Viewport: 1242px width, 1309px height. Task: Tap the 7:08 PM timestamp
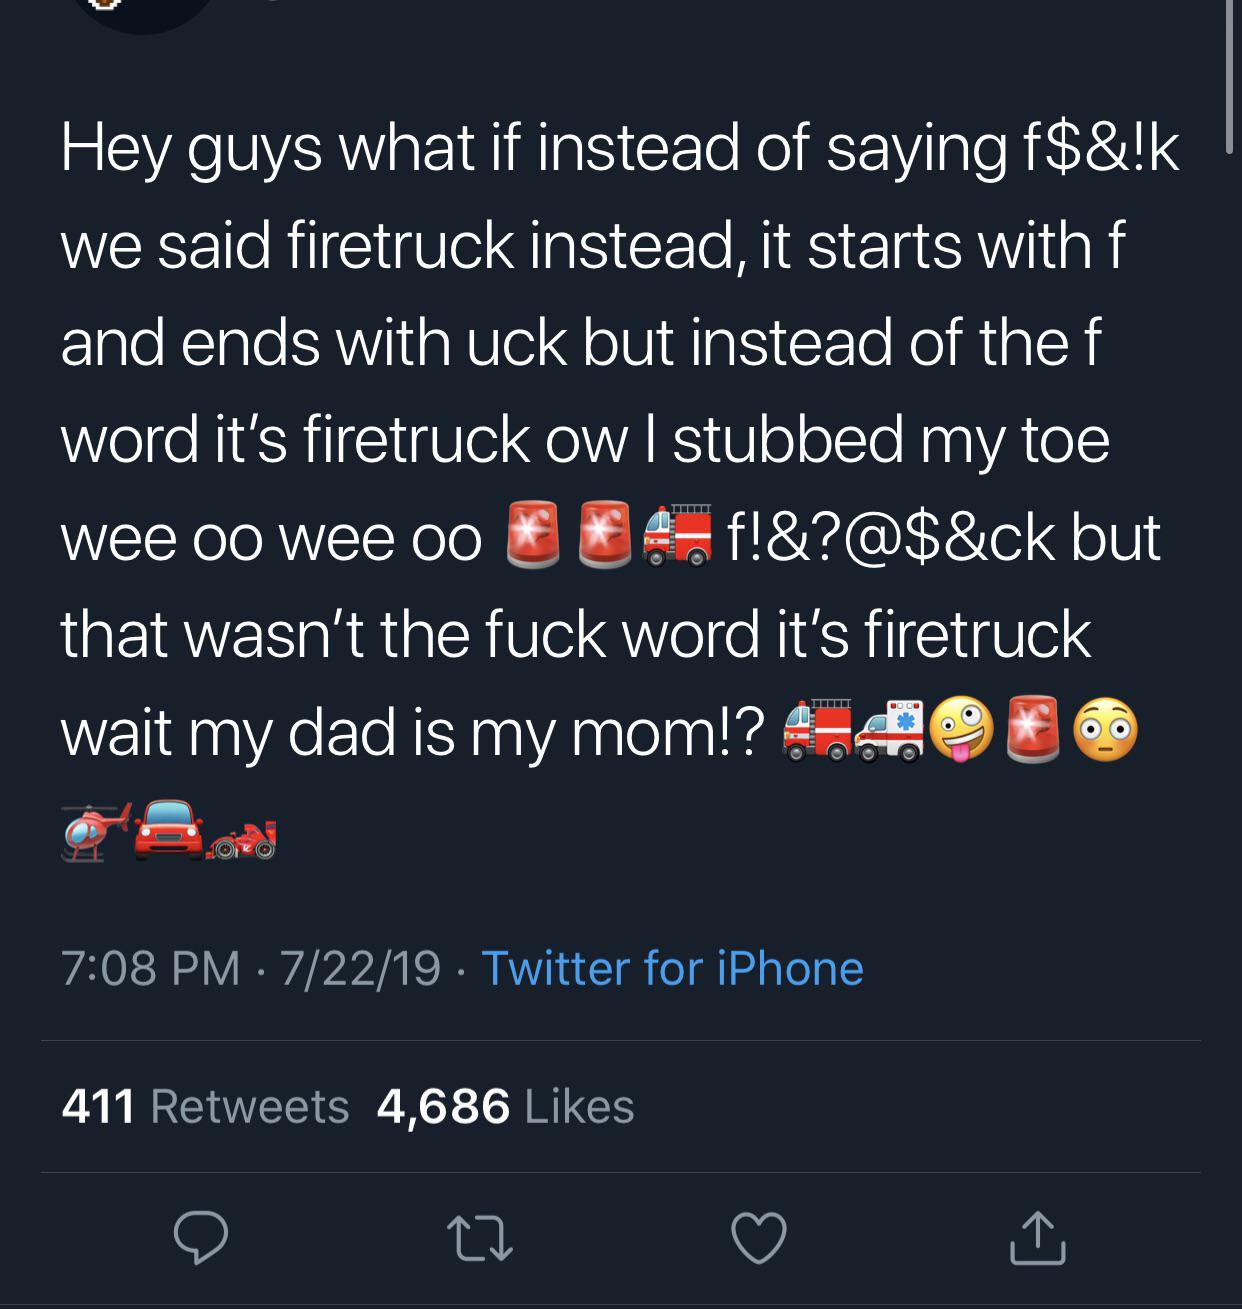tap(150, 968)
